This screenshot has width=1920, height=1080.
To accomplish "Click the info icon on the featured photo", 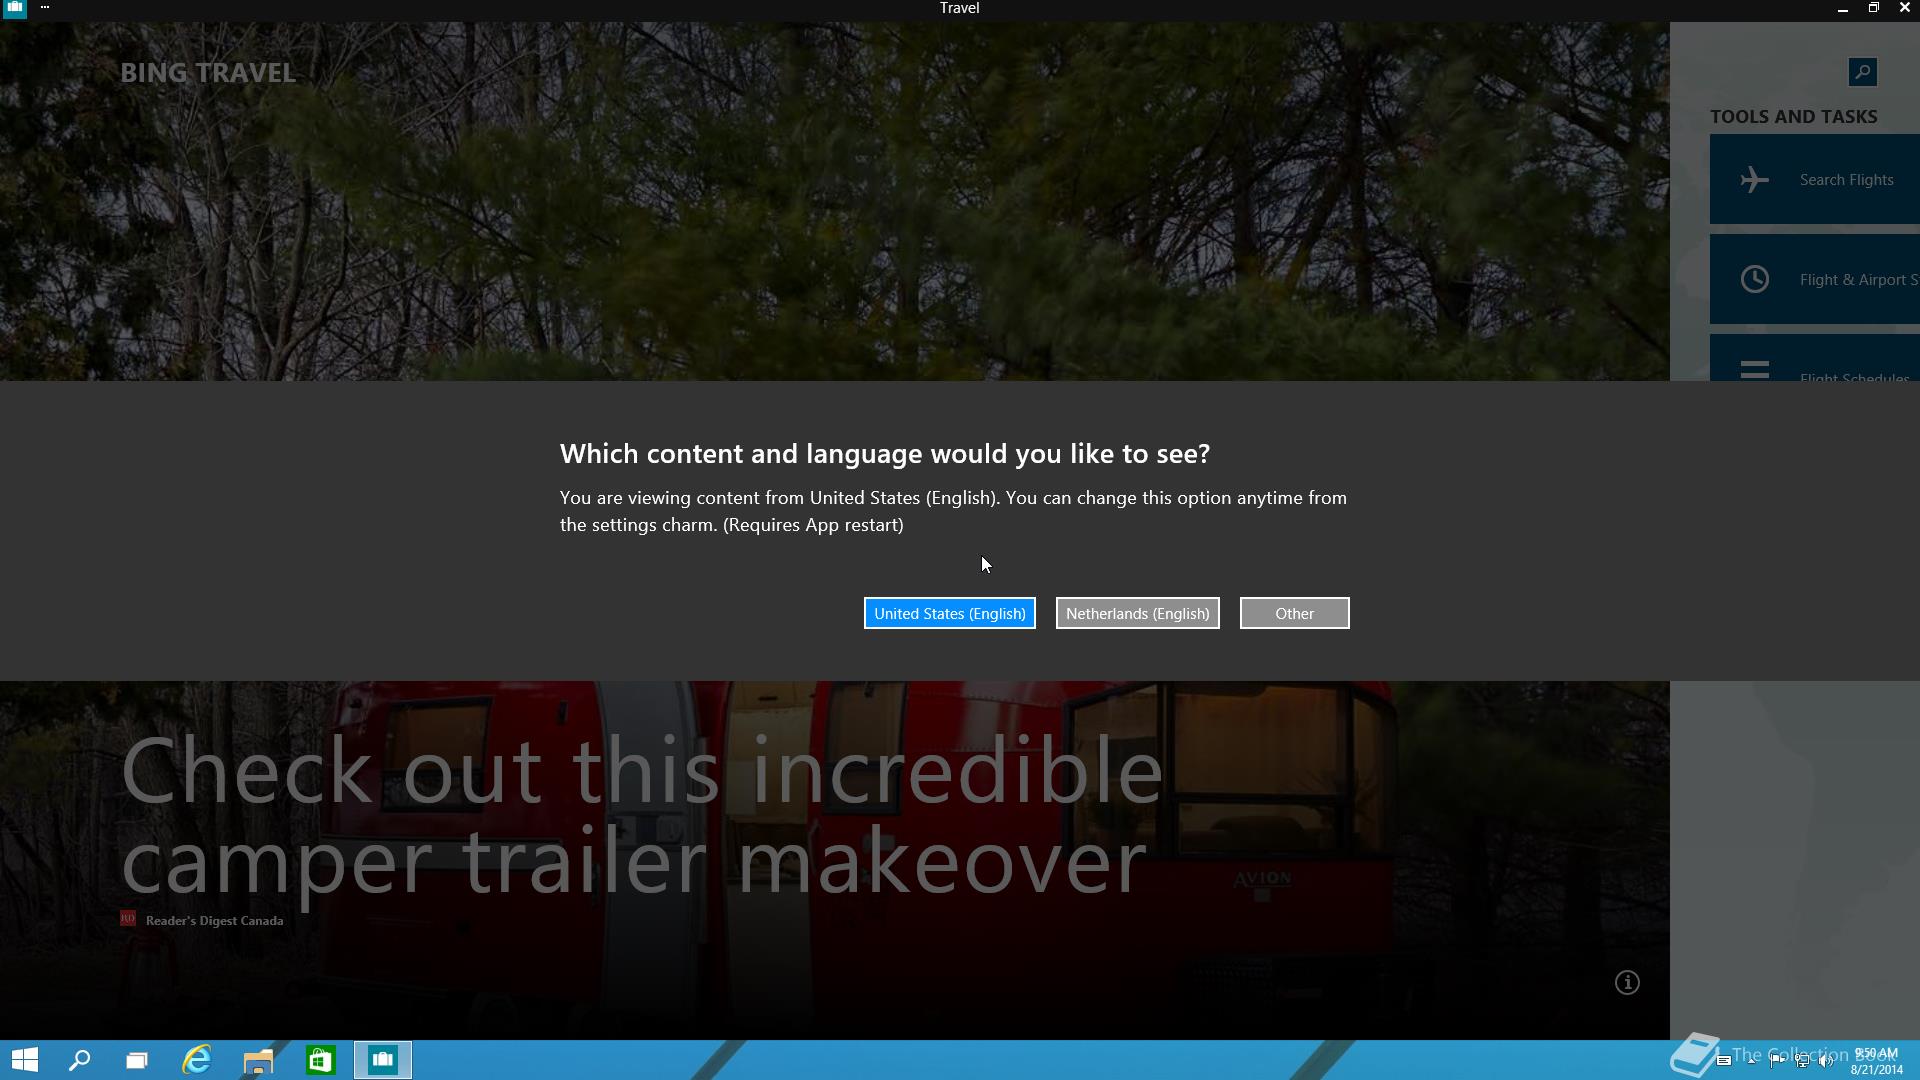I will [1627, 983].
